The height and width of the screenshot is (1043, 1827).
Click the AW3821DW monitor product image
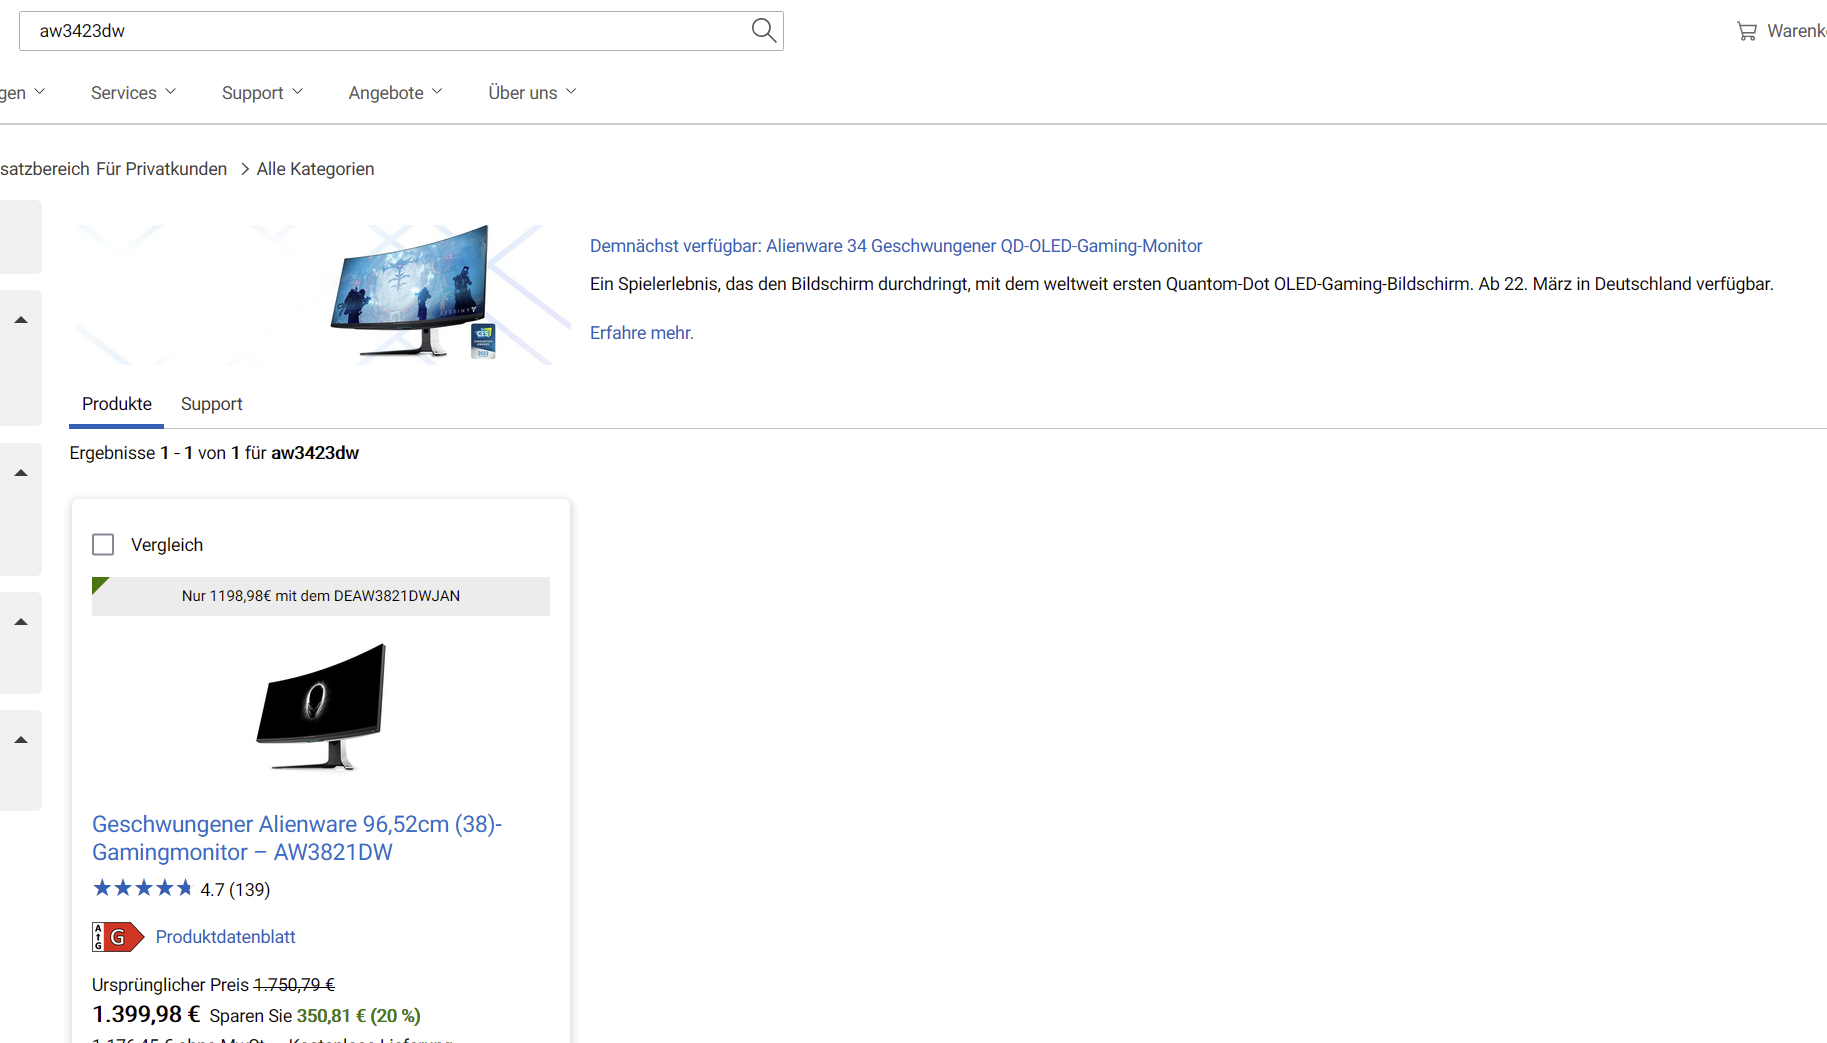[321, 706]
